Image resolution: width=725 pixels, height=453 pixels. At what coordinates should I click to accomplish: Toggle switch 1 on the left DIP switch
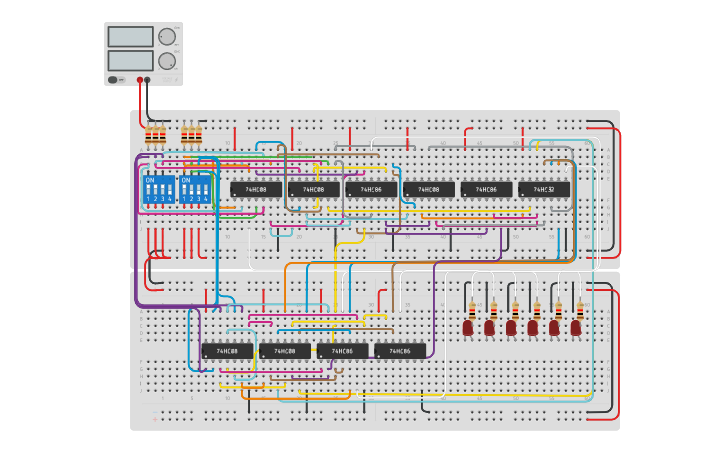point(147,188)
